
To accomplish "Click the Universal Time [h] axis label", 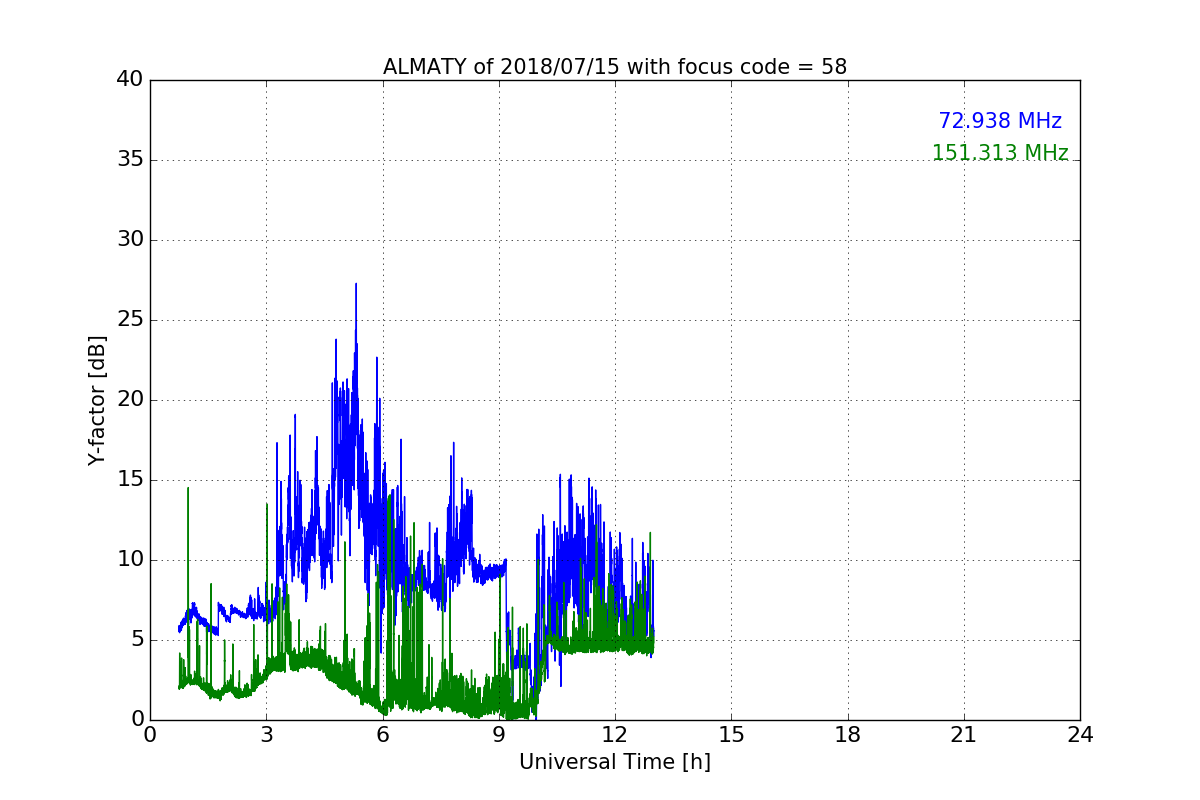I will (614, 762).
